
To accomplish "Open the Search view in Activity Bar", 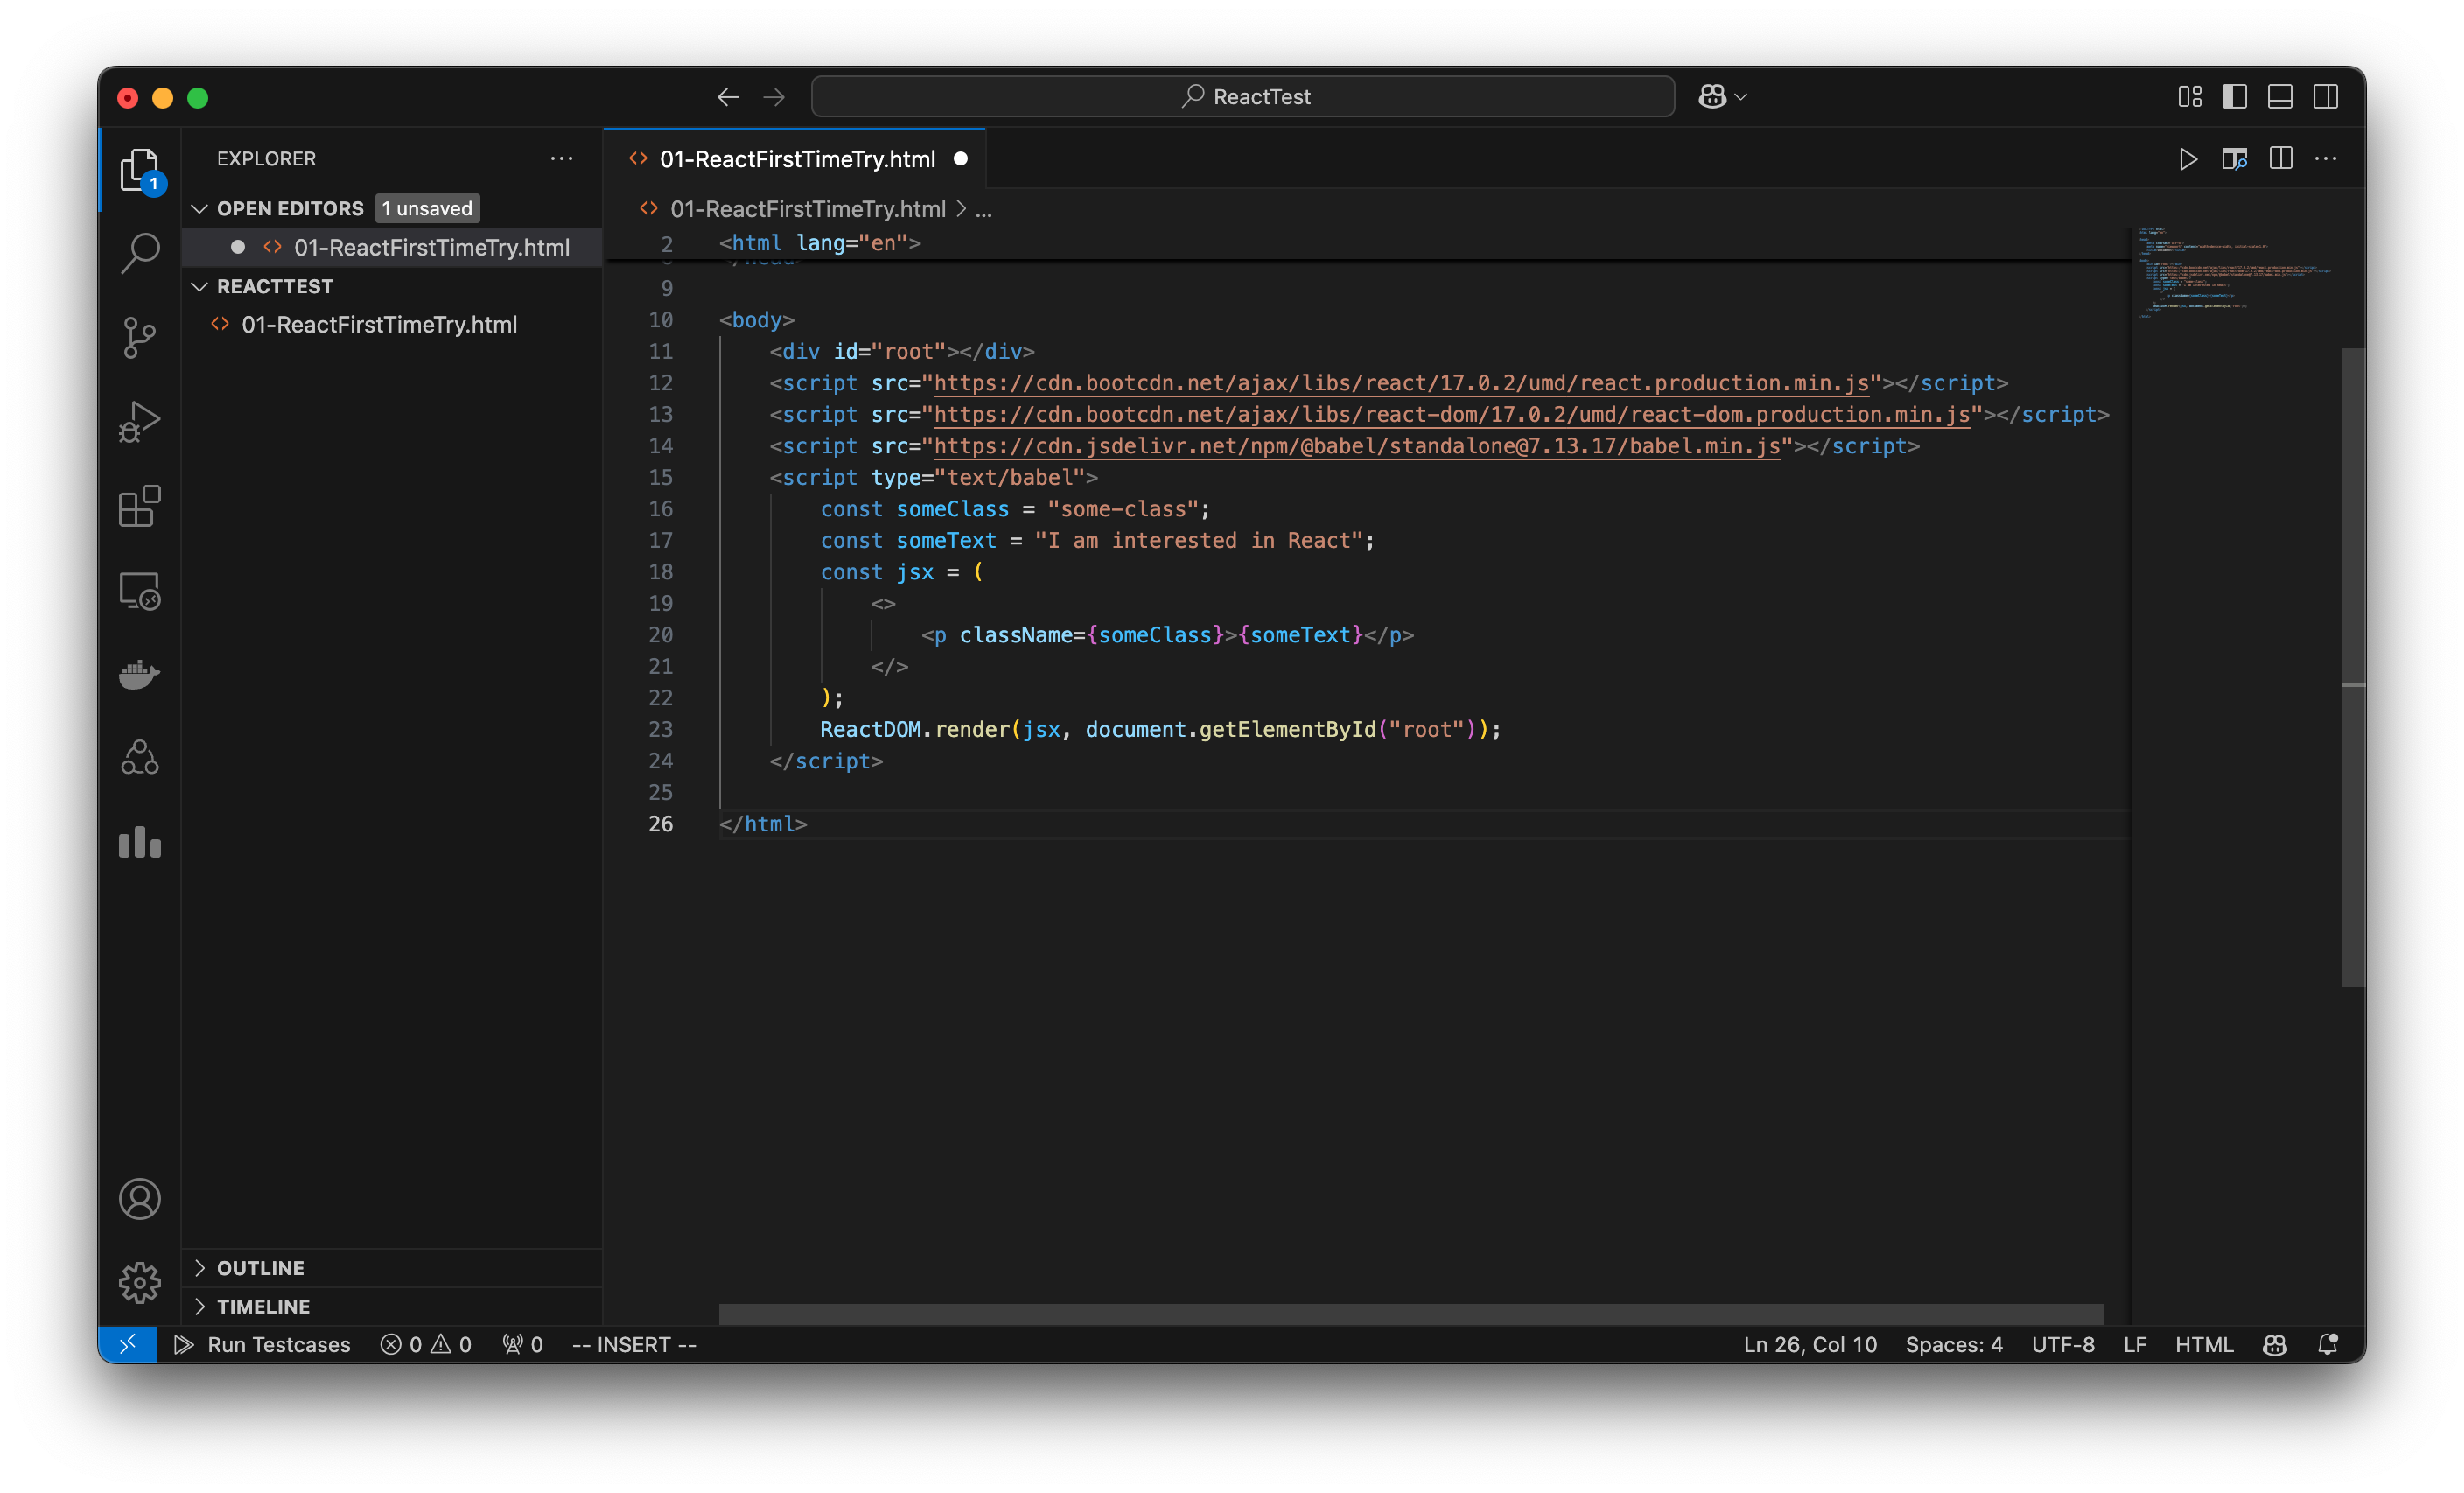I will coord(139,253).
